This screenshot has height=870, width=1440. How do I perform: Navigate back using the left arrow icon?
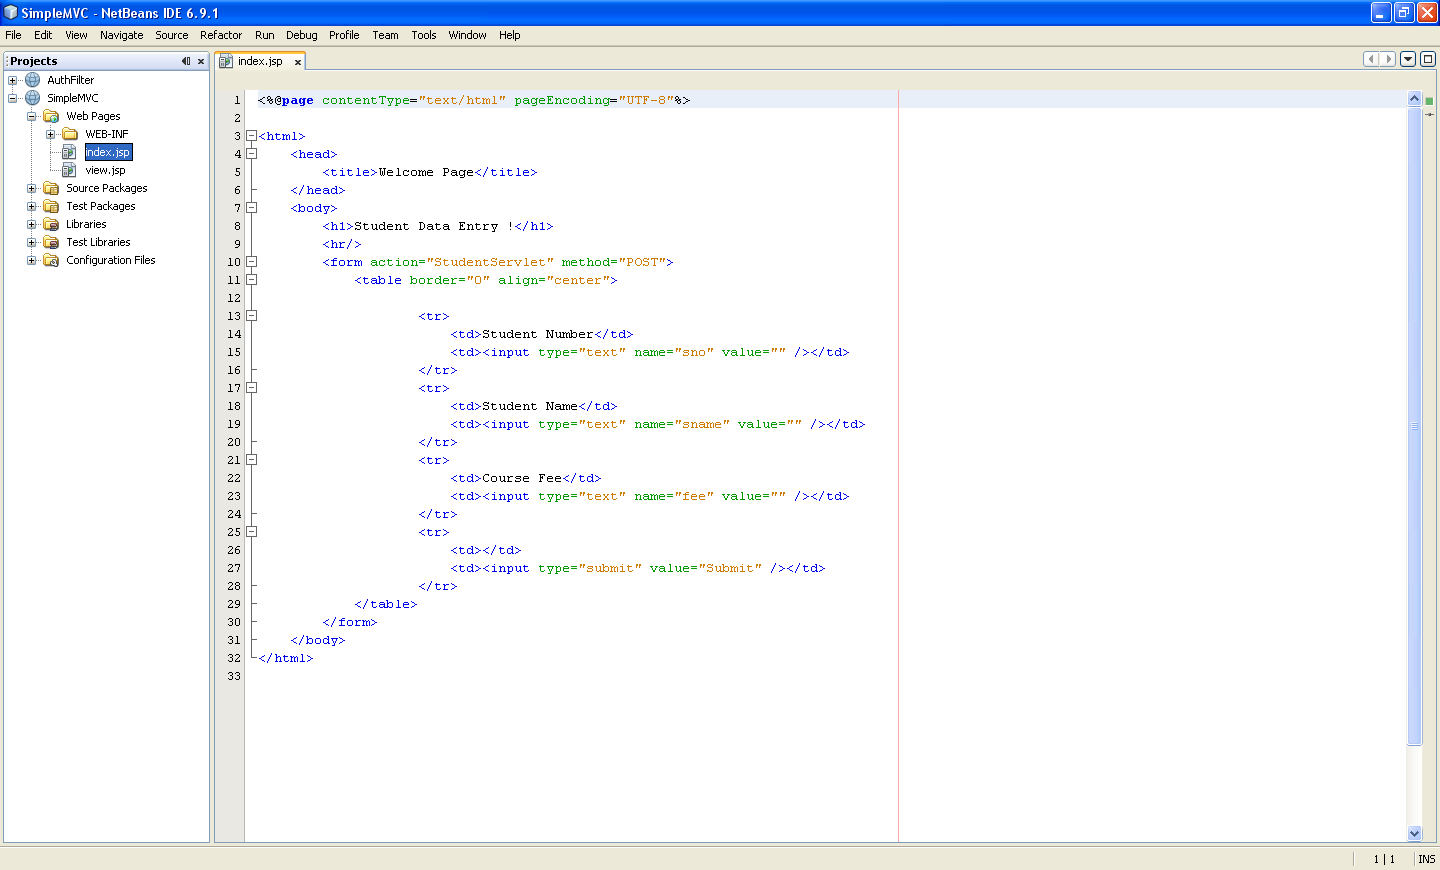1370,59
